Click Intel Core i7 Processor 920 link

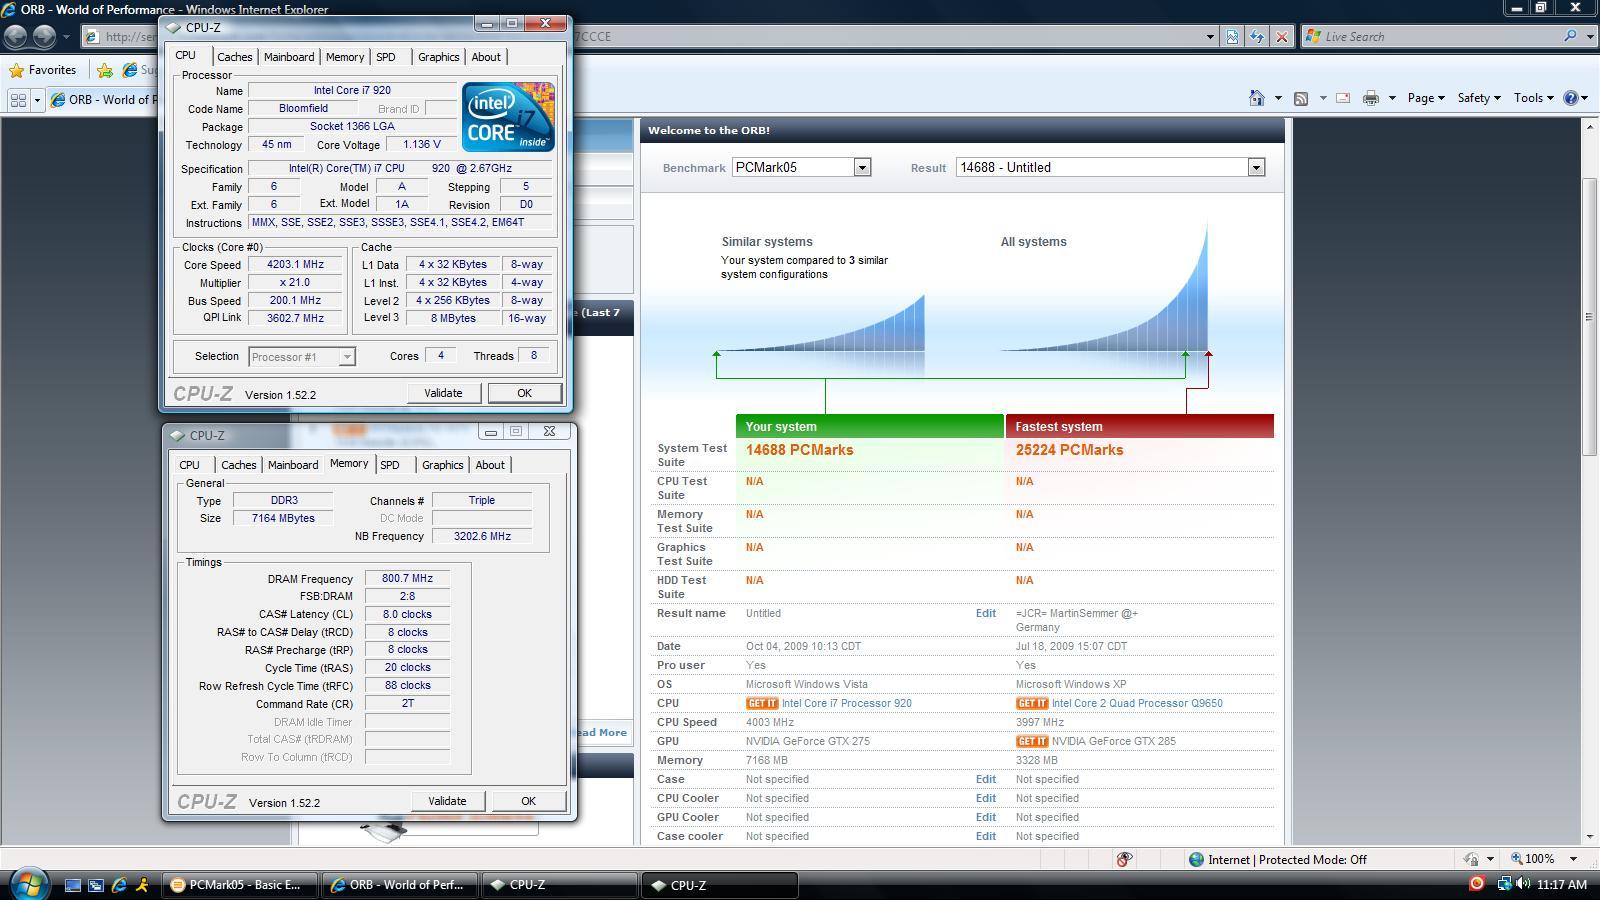(x=847, y=703)
